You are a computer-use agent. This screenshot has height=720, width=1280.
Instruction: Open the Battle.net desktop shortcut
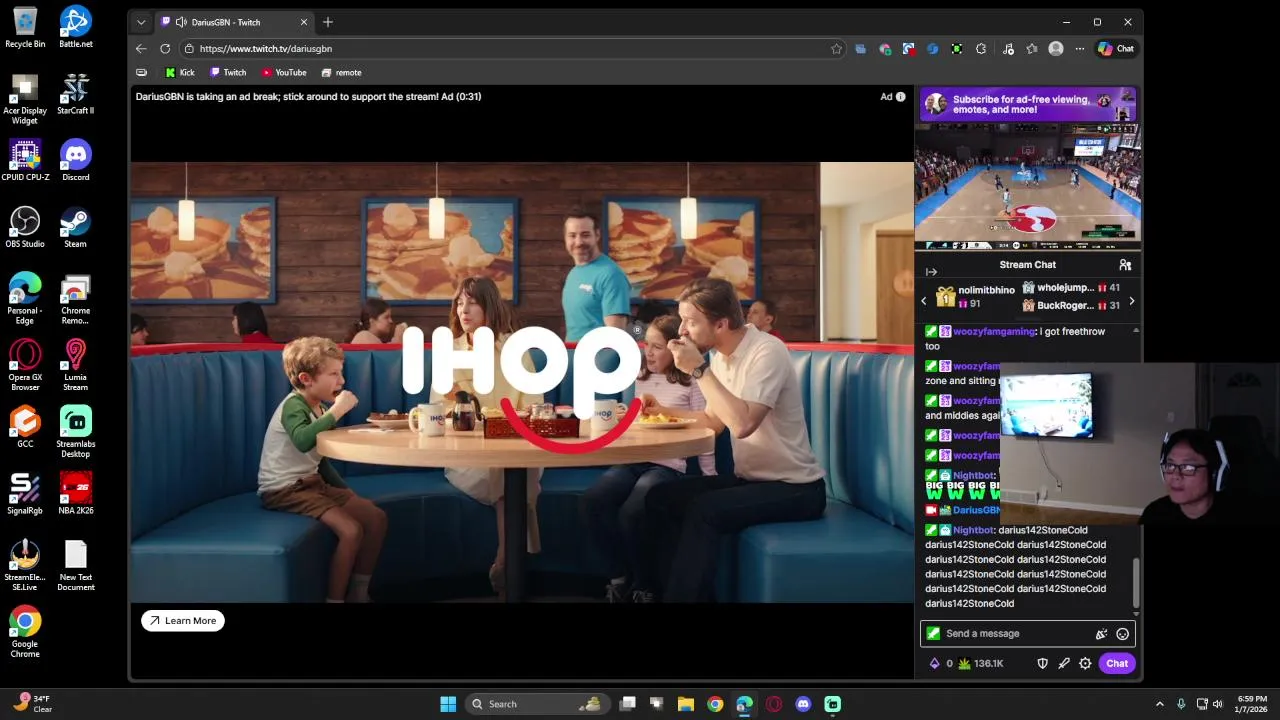[75, 27]
